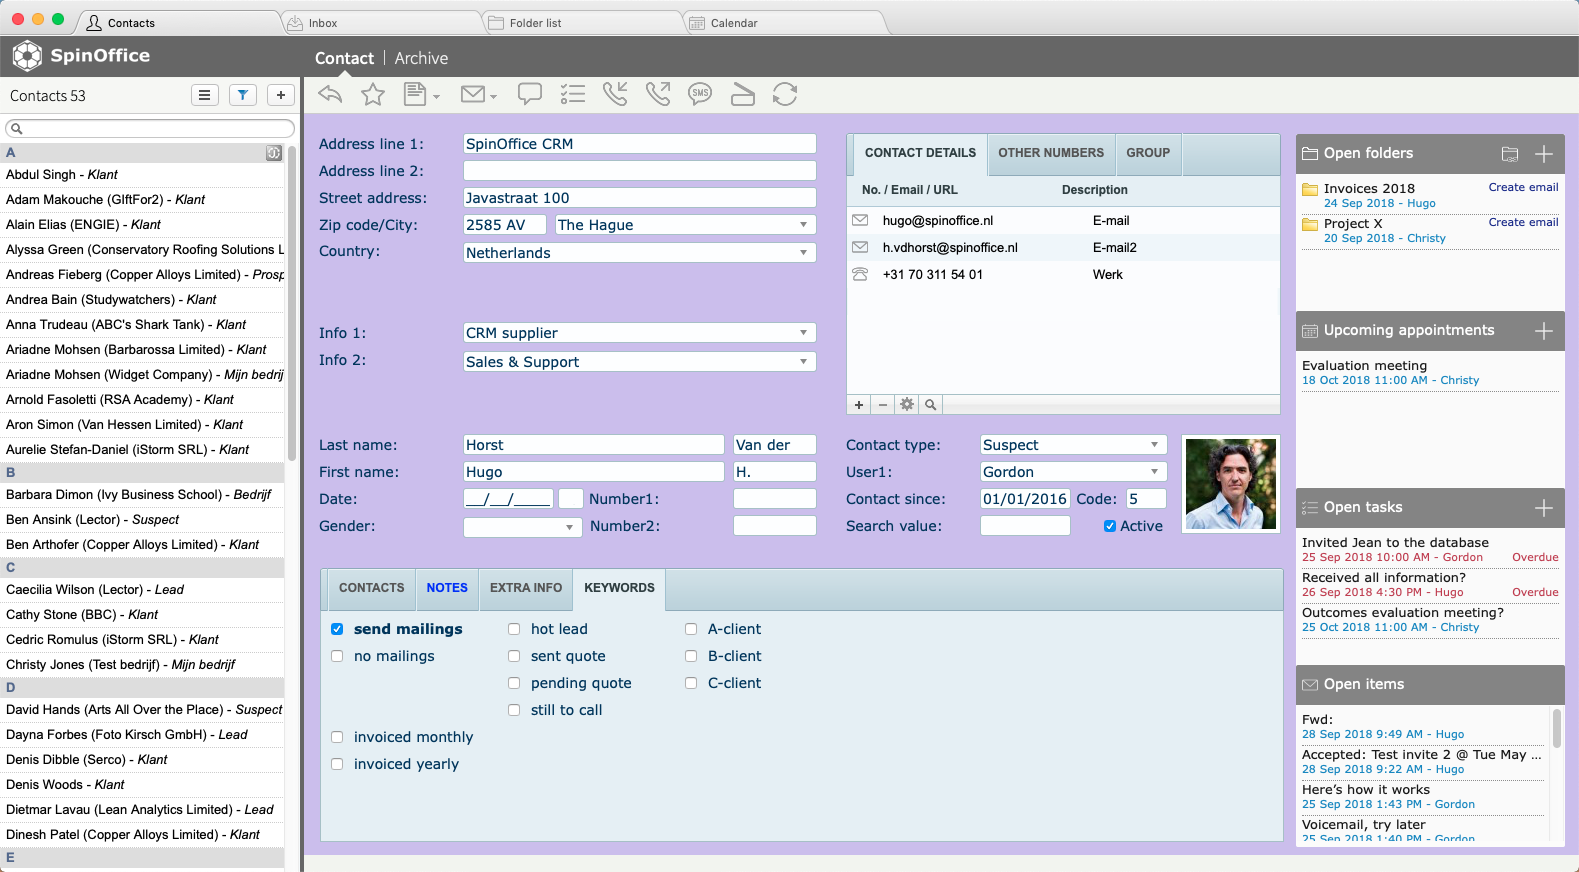This screenshot has height=872, width=1579.
Task: Check the invoiced monthly option
Action: point(337,737)
